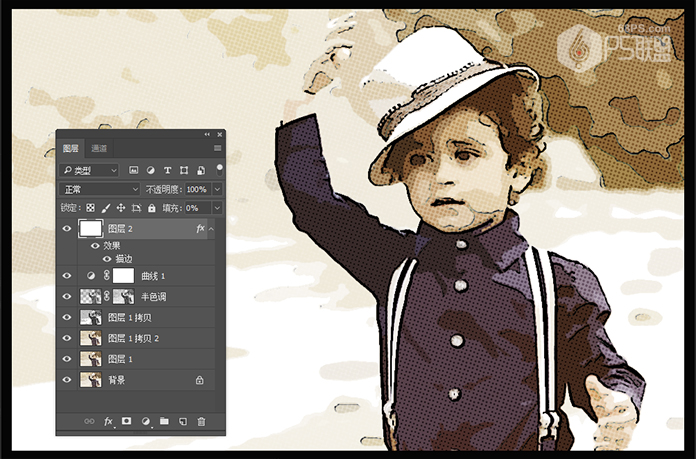Select the layer named 半色调
The width and height of the screenshot is (696, 459).
[x=154, y=297]
